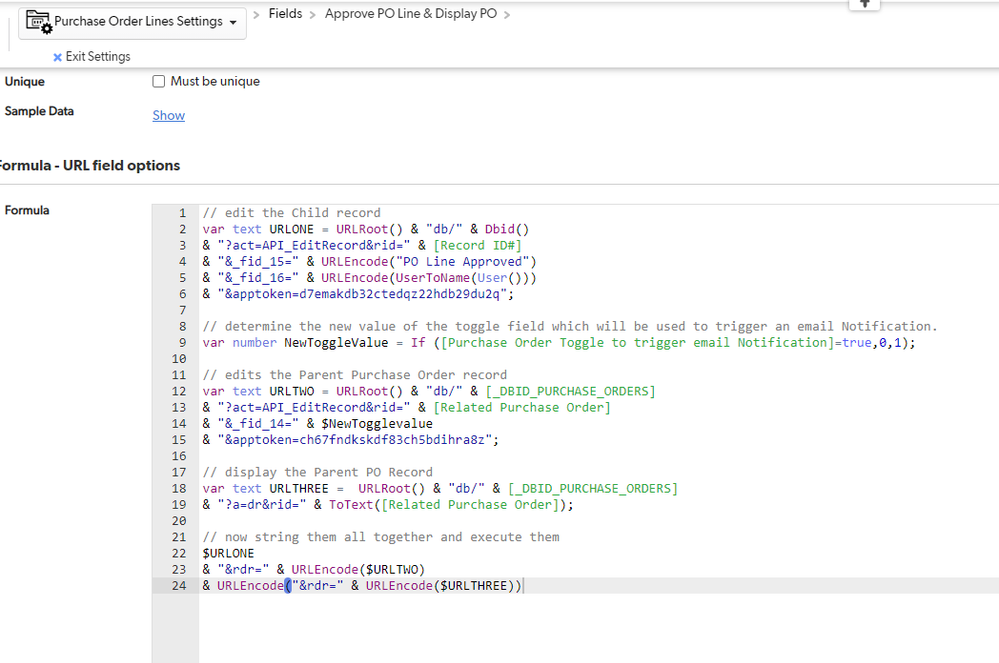Click the Sample Data label
999x663 pixels.
pyautogui.click(x=39, y=111)
